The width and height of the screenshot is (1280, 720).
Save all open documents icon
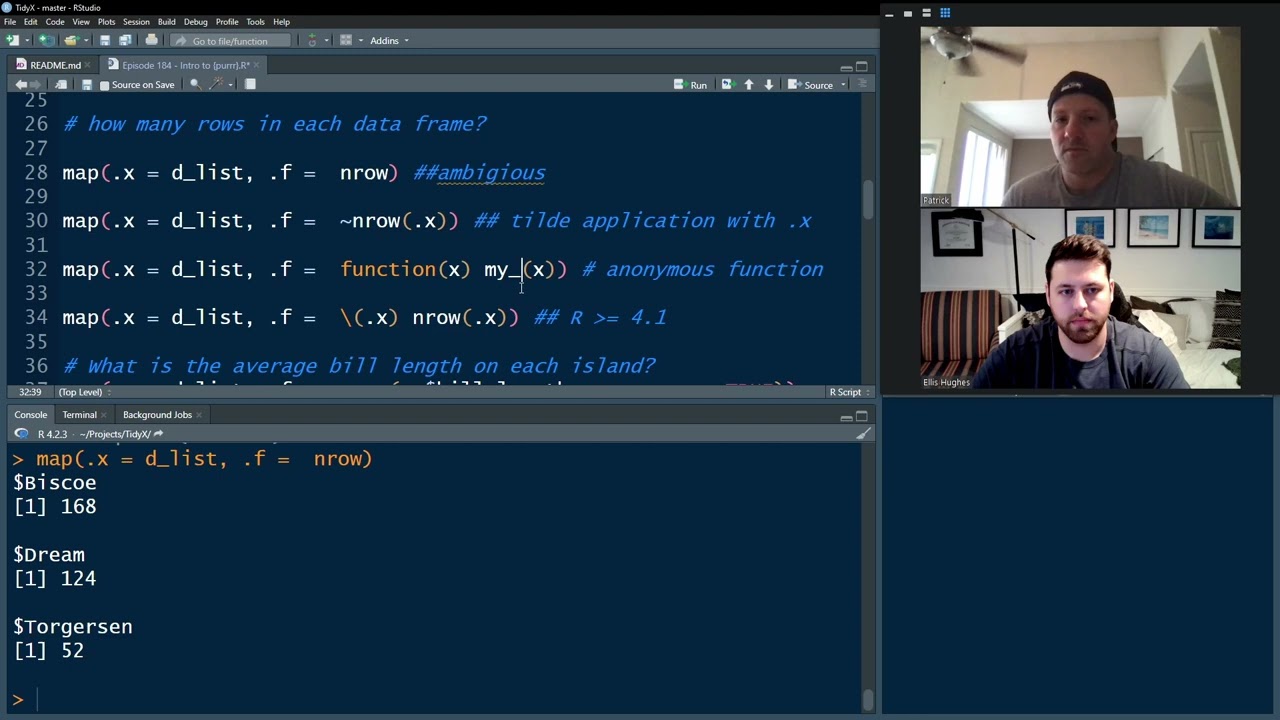point(125,40)
